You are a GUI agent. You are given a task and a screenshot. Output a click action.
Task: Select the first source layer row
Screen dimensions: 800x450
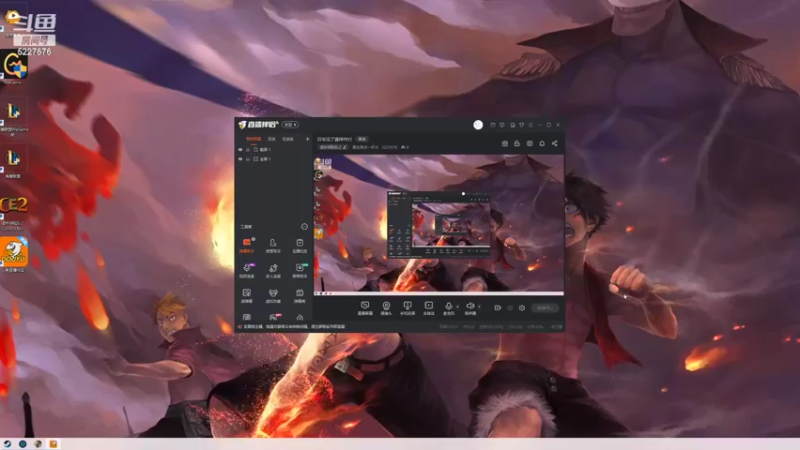(x=274, y=149)
